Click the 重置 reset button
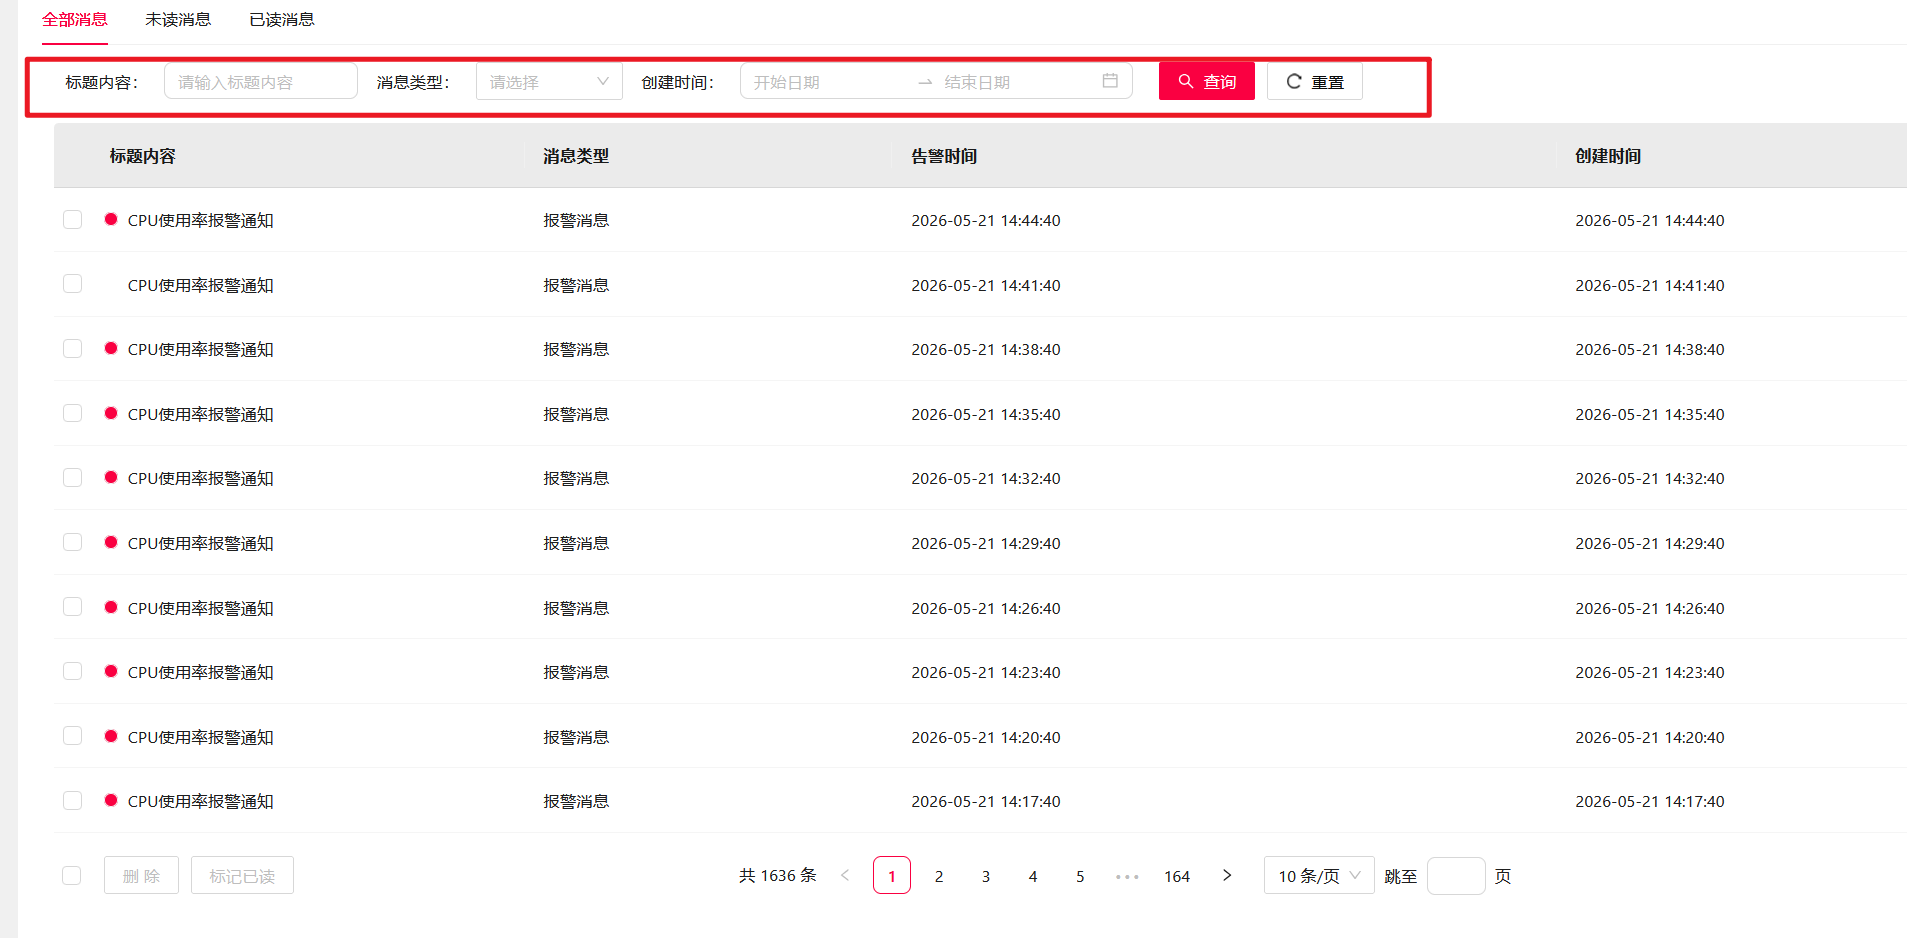Viewport: 1907px width, 938px height. tap(1315, 81)
